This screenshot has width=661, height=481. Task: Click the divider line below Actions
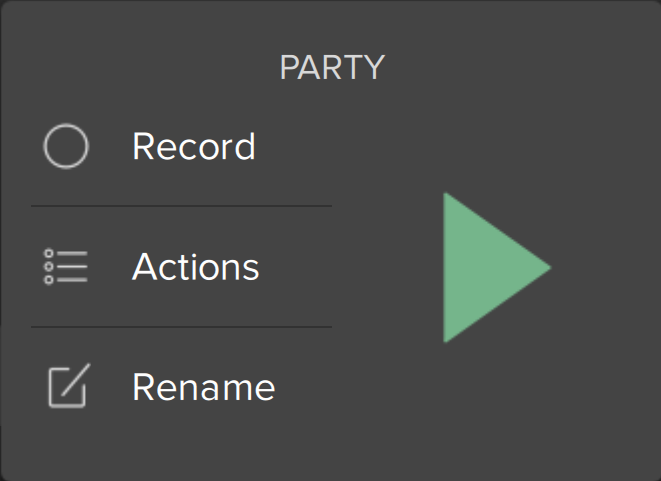click(181, 326)
